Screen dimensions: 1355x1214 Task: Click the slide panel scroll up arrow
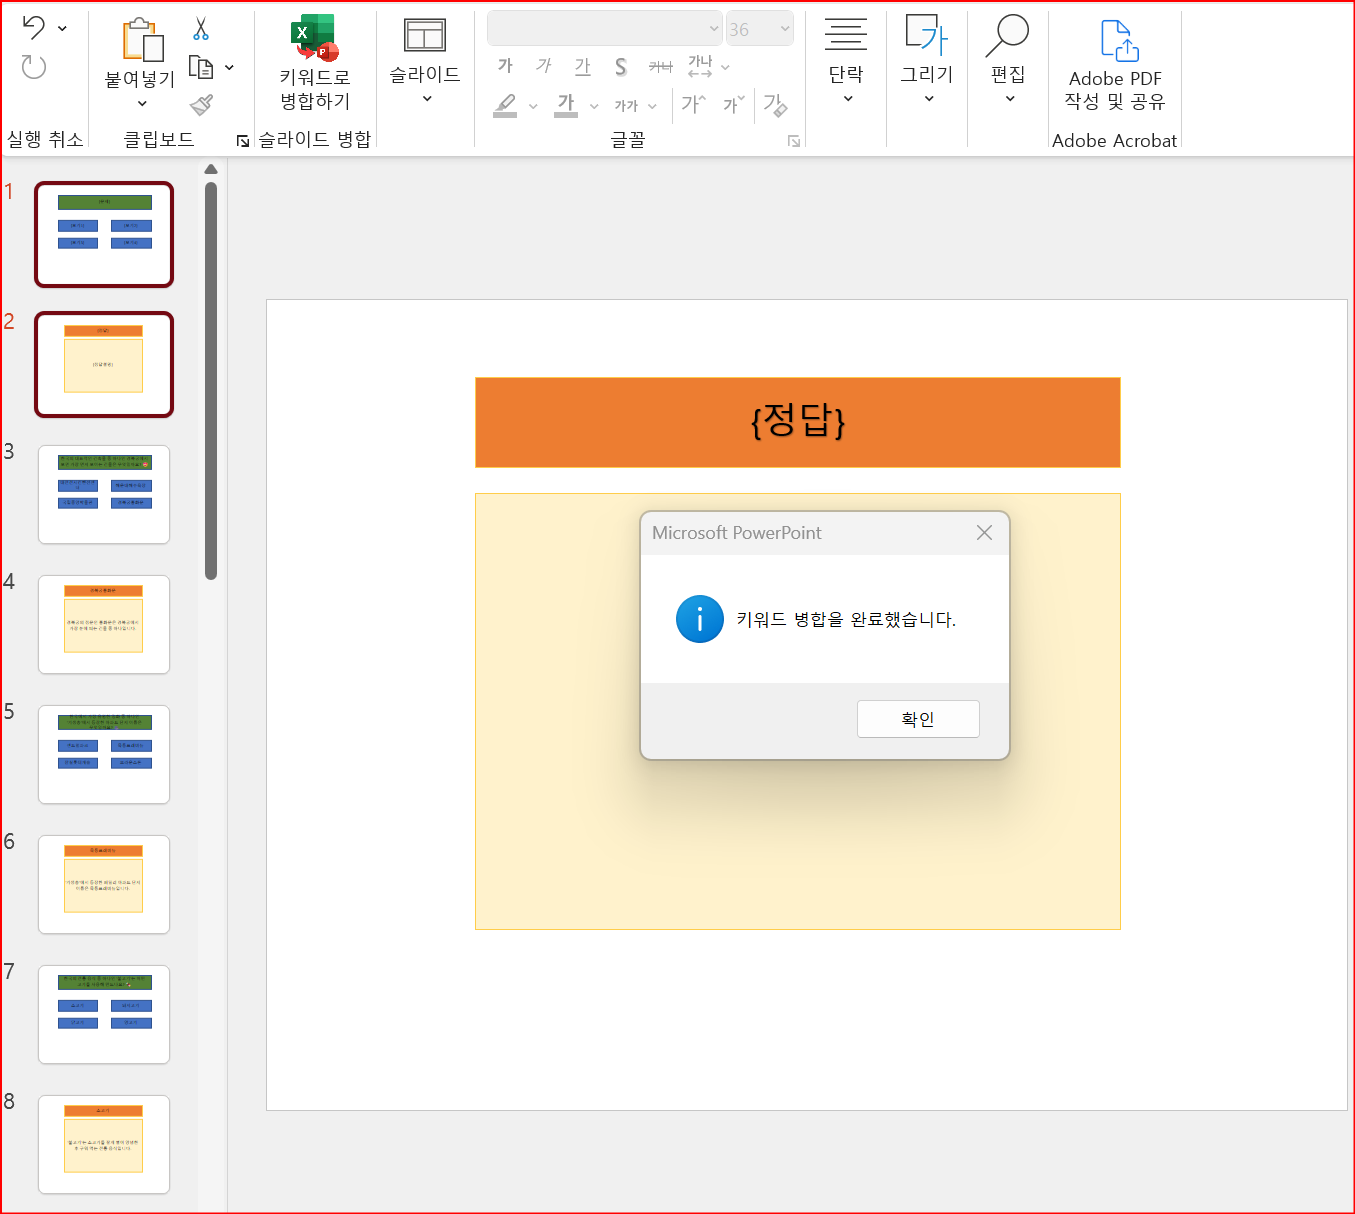pyautogui.click(x=211, y=169)
